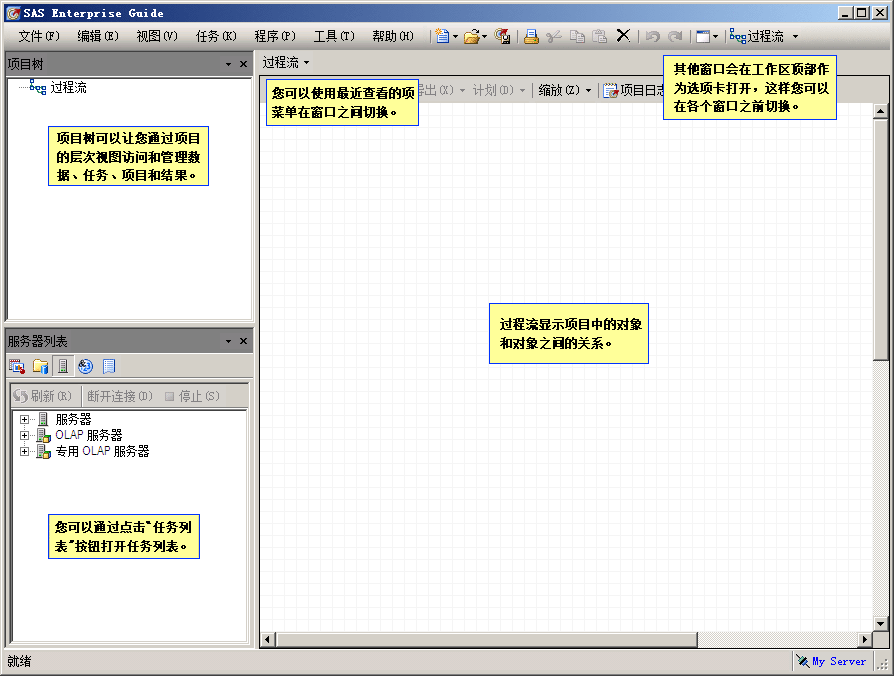
Task: Click My Server in the status bar
Action: [838, 661]
